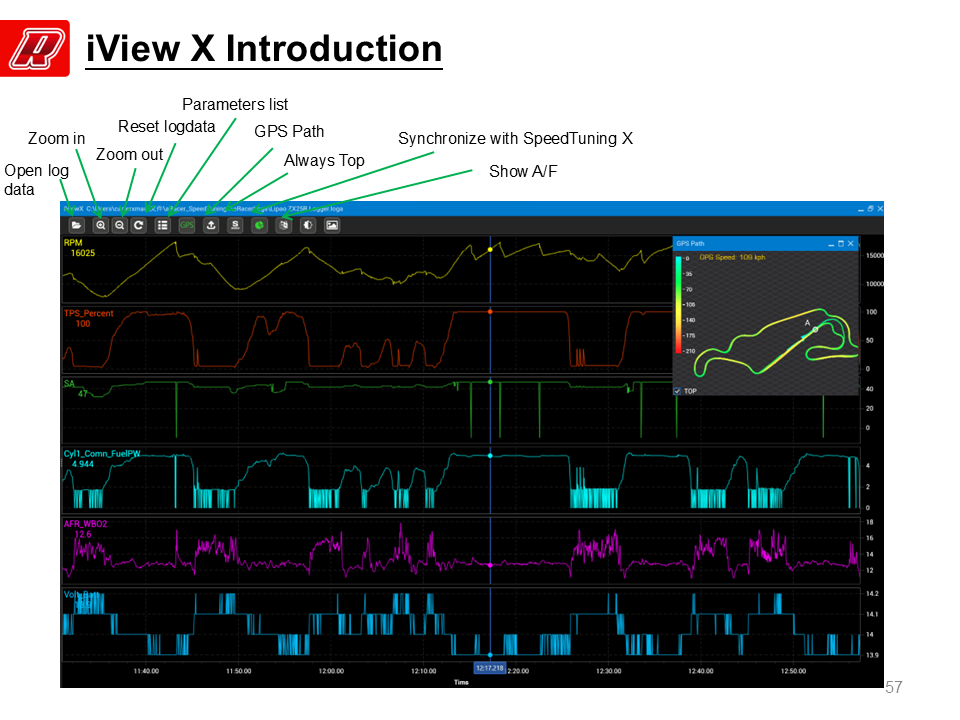Click the half-circle contrast toolbar icon
Image resolution: width=960 pixels, height=720 pixels.
tap(308, 225)
